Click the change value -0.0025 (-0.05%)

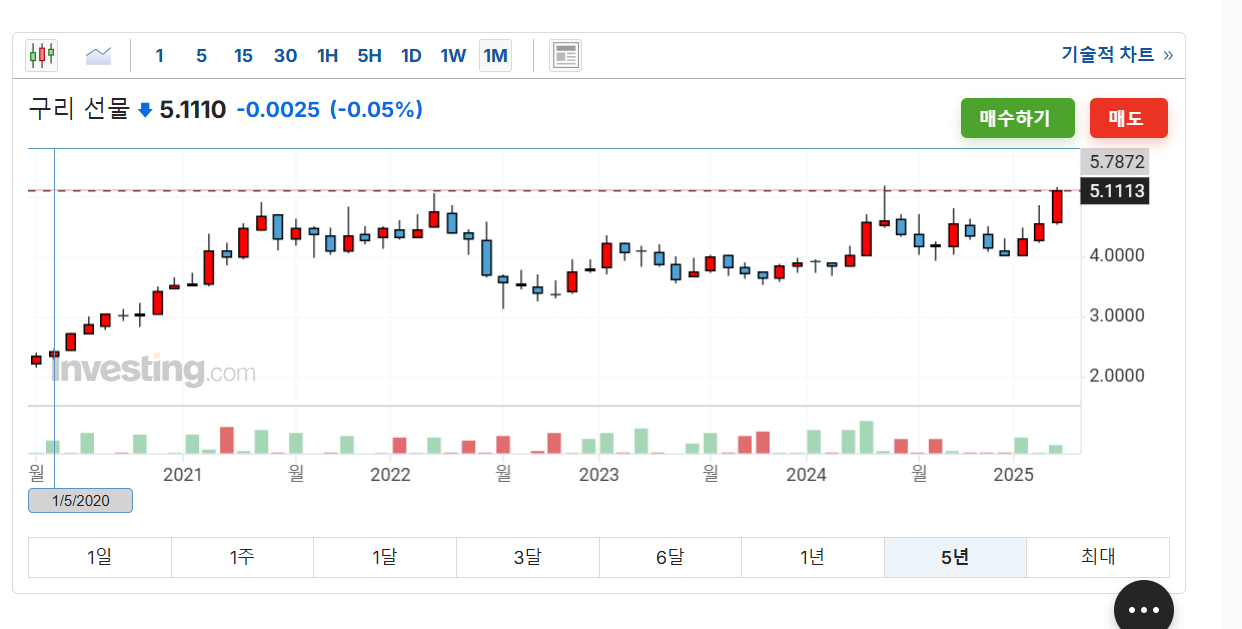[x=329, y=109]
